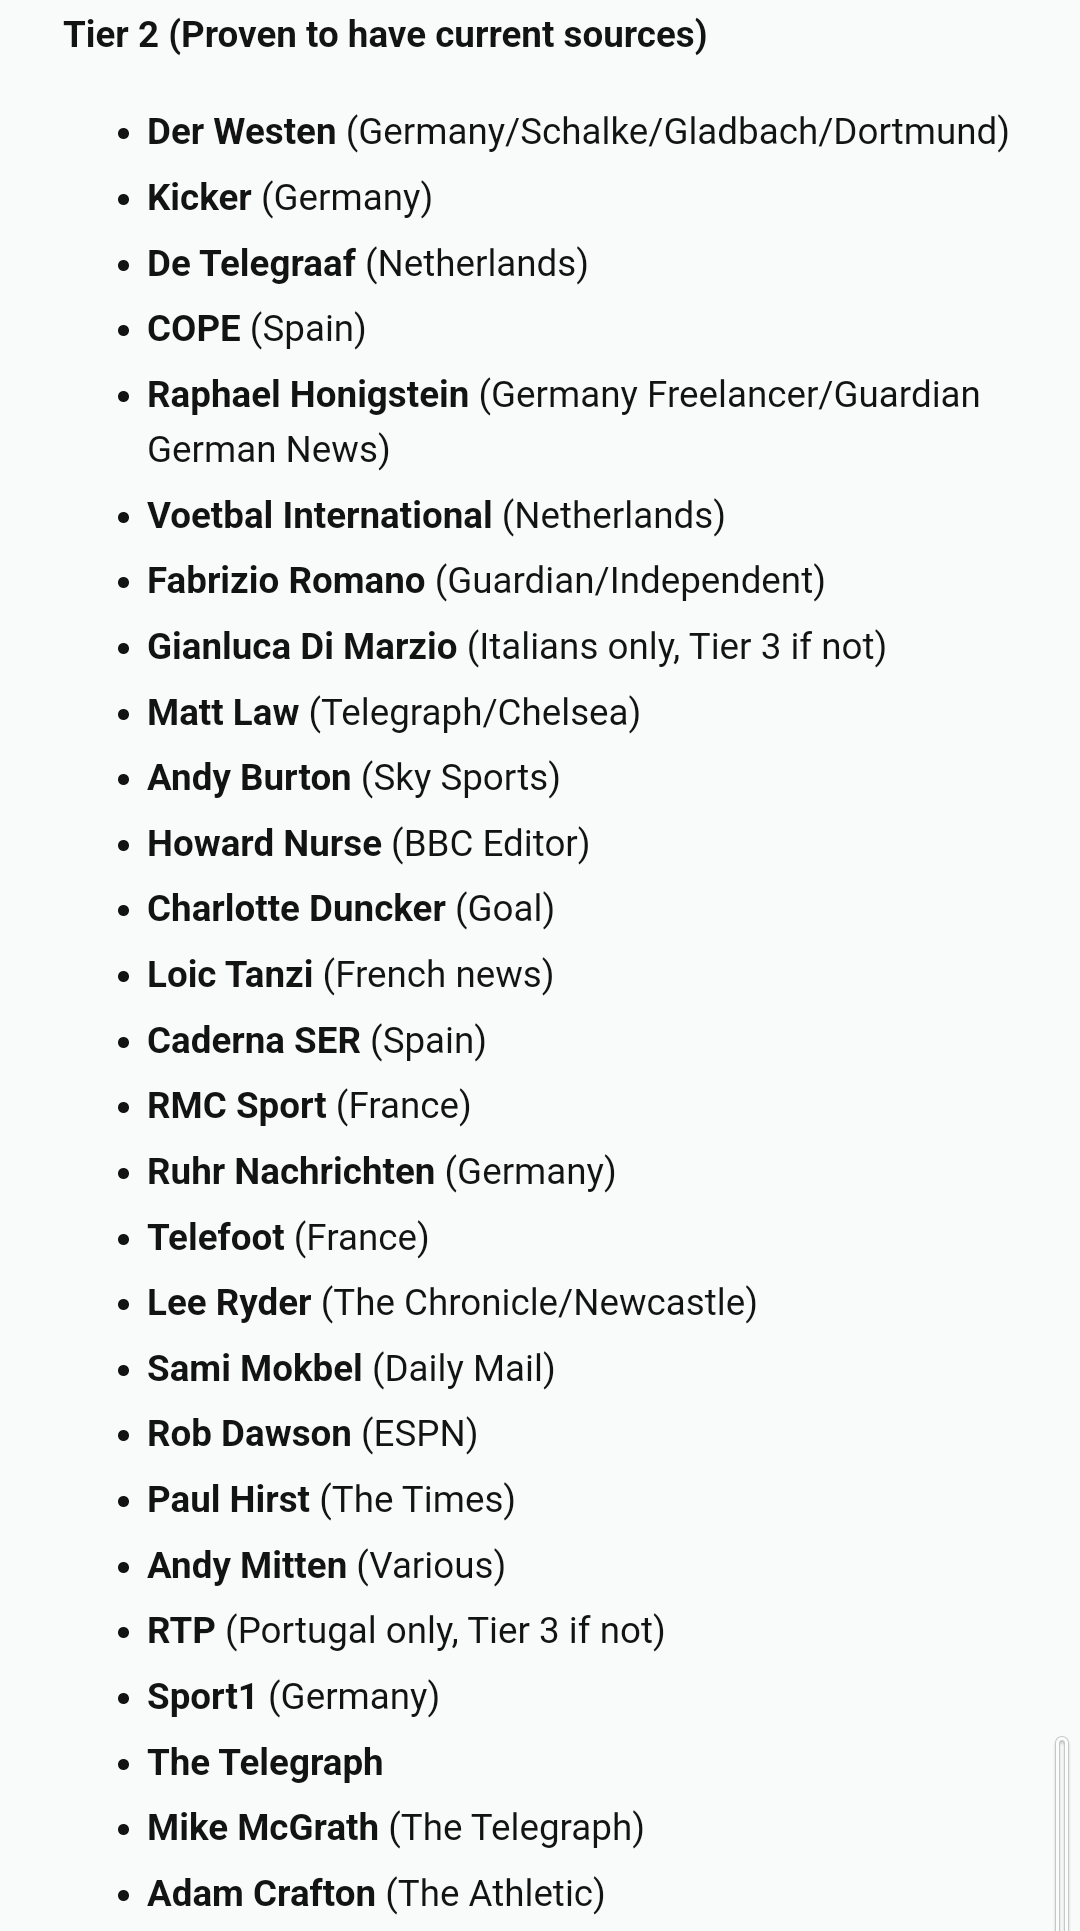This screenshot has width=1080, height=1931.
Task: Select the "Kicker" list item
Action: [x=198, y=198]
